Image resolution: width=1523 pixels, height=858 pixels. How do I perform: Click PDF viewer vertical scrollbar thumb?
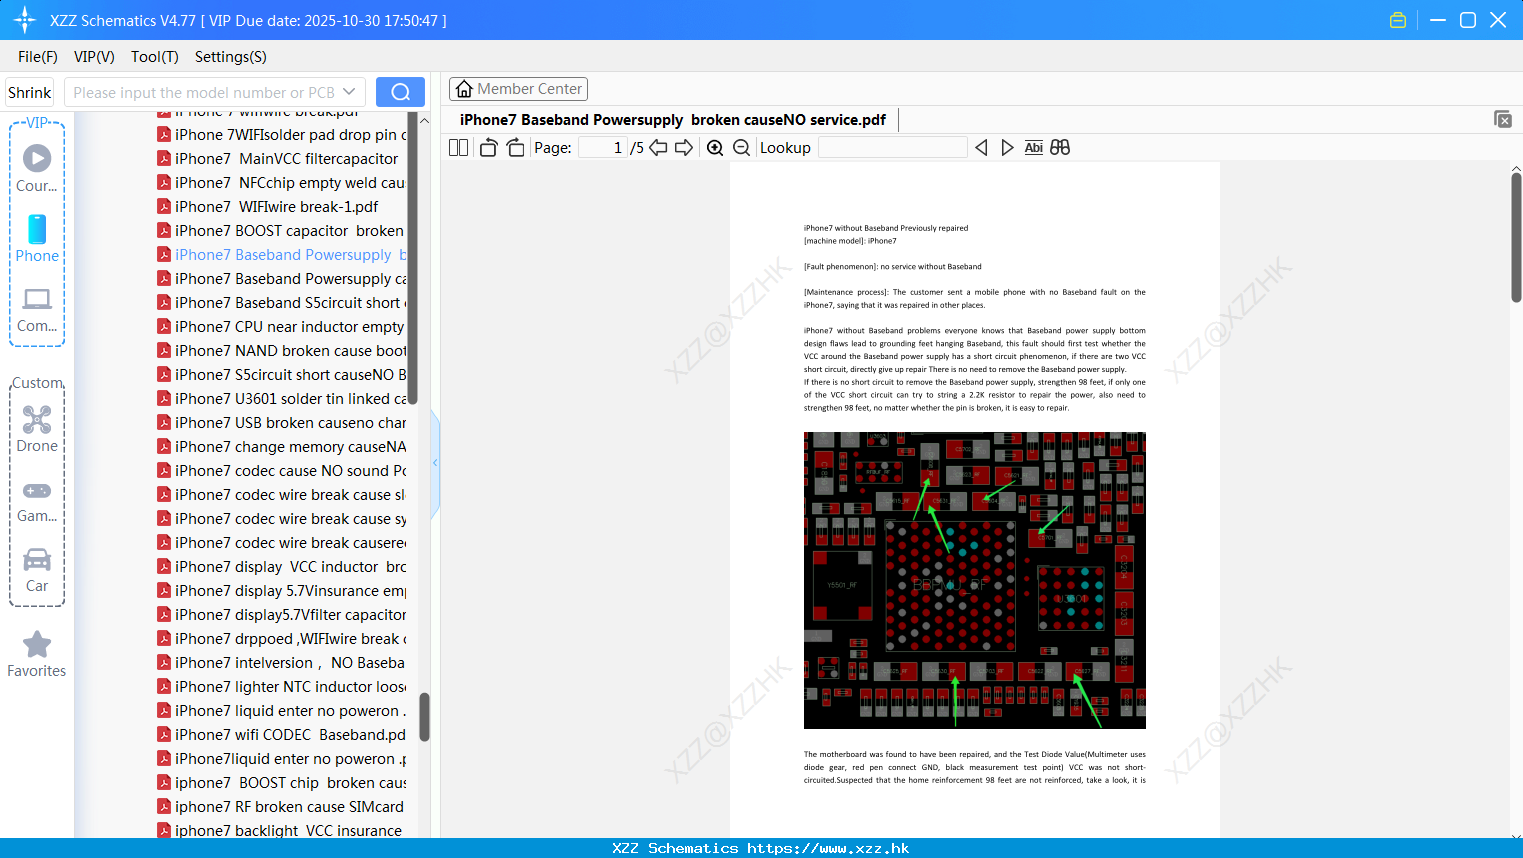coord(1516,237)
